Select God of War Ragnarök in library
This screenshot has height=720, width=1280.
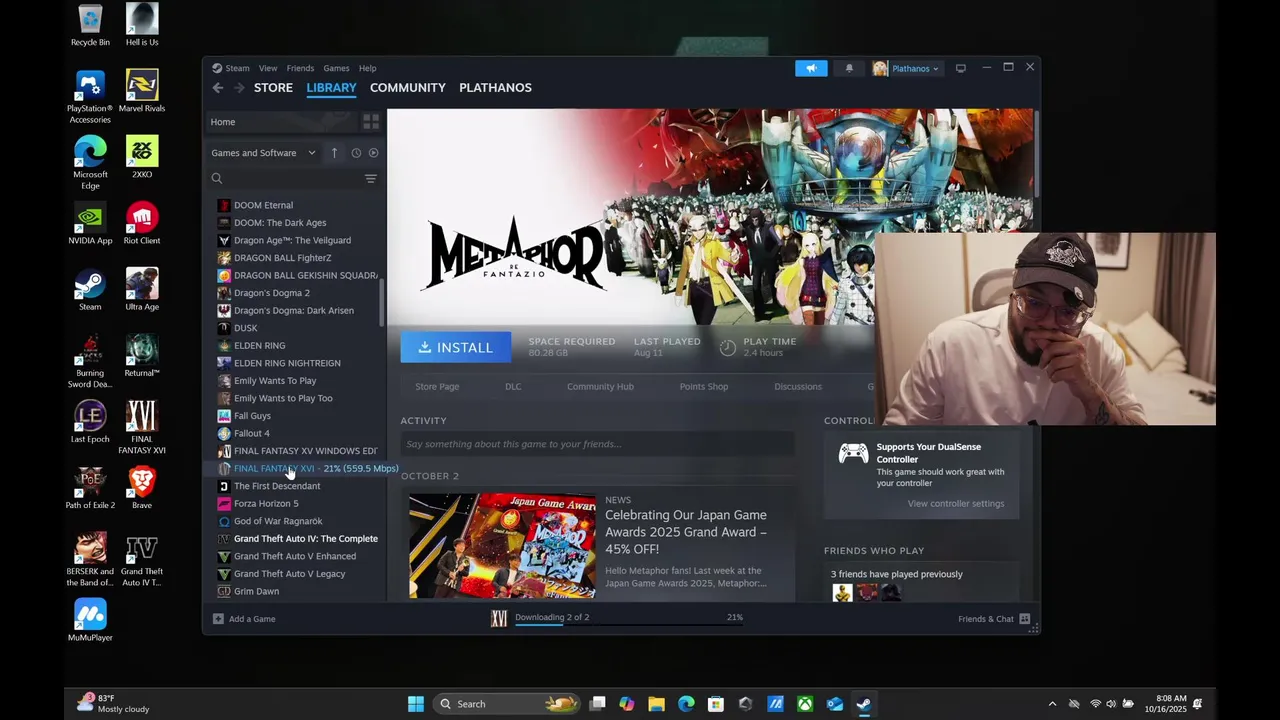coord(278,521)
